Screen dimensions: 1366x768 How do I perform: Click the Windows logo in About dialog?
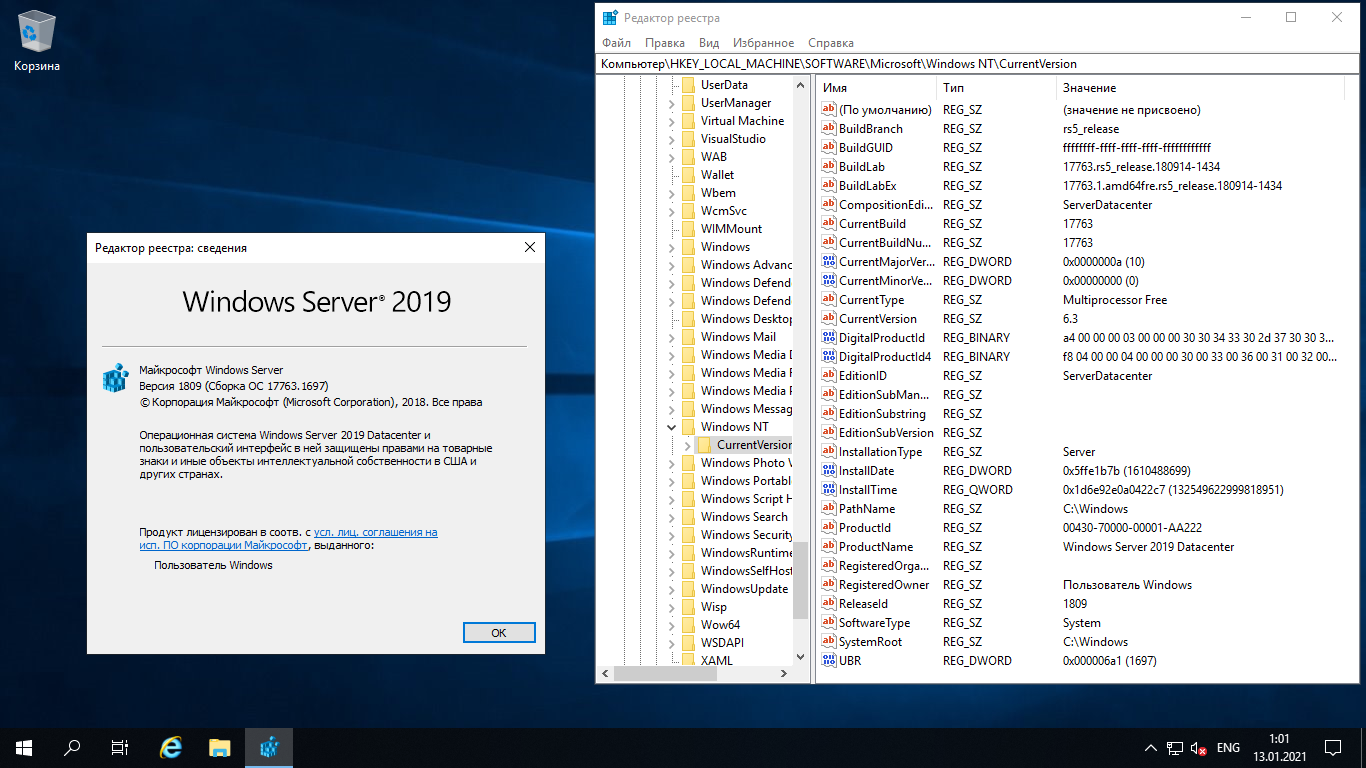click(x=116, y=379)
